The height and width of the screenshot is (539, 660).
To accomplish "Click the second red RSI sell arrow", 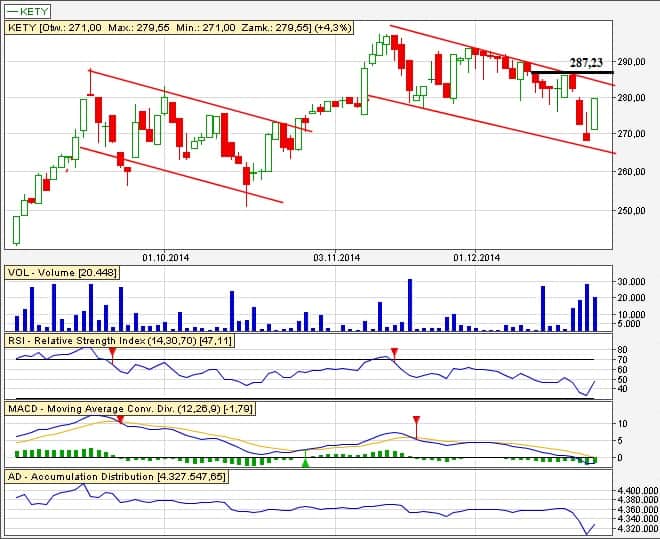I will pyautogui.click(x=395, y=352).
